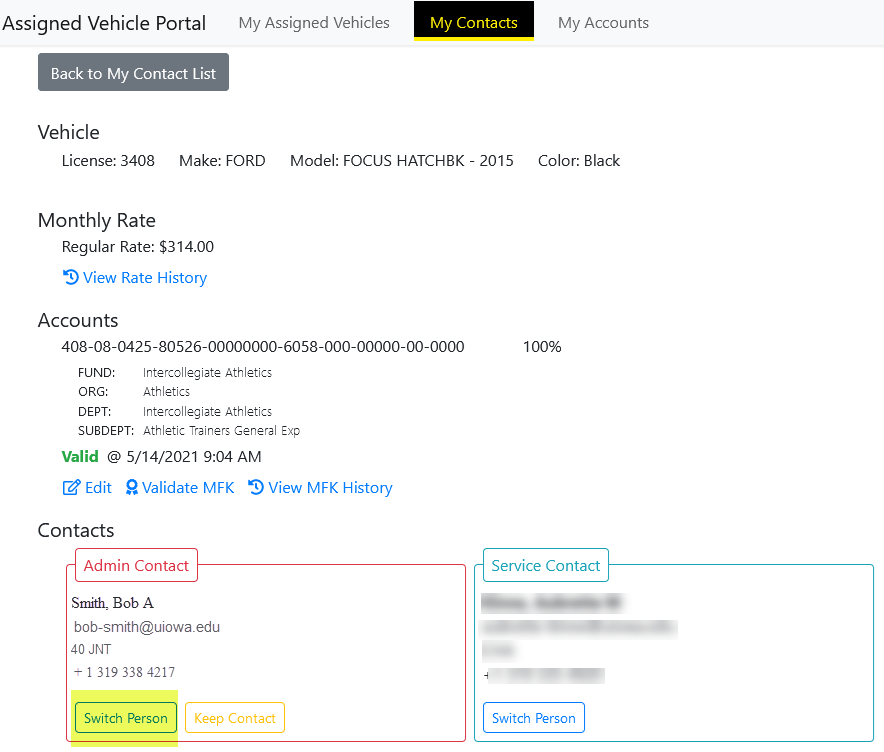This screenshot has width=884, height=752.
Task: Click the Assigned Vehicle Portal title
Action: click(x=104, y=23)
